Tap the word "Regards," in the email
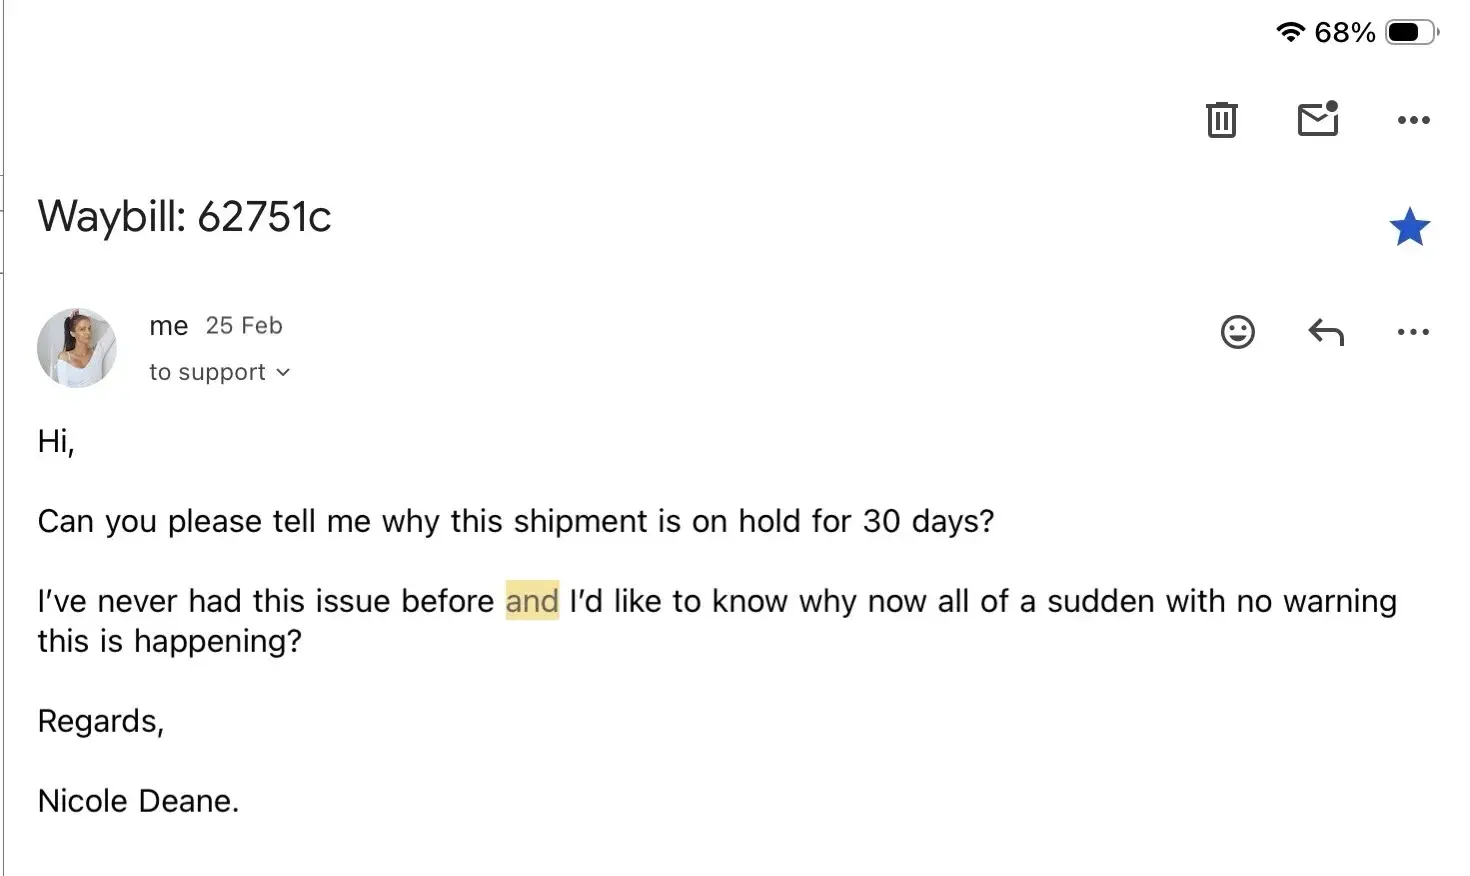The width and height of the screenshot is (1470, 876). pyautogui.click(x=100, y=721)
